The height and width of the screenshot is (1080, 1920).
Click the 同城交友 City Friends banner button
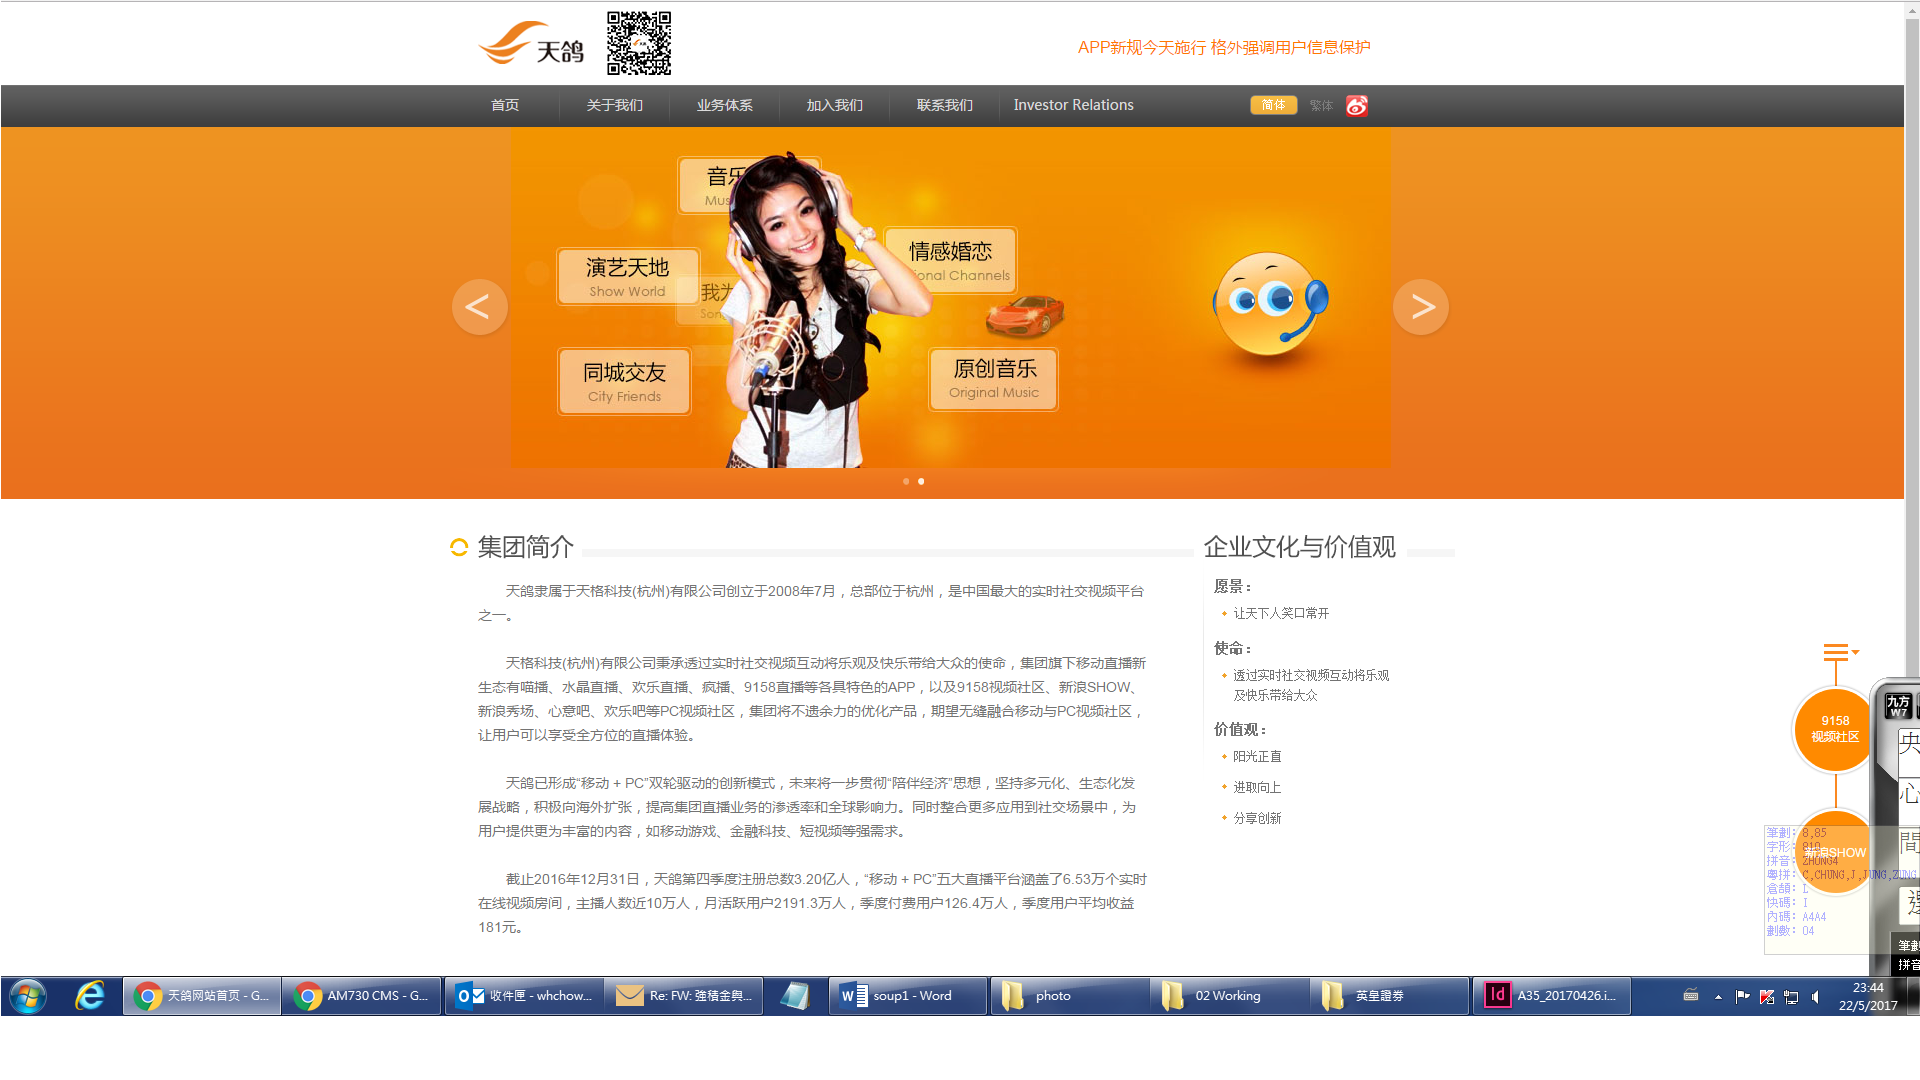coord(624,381)
